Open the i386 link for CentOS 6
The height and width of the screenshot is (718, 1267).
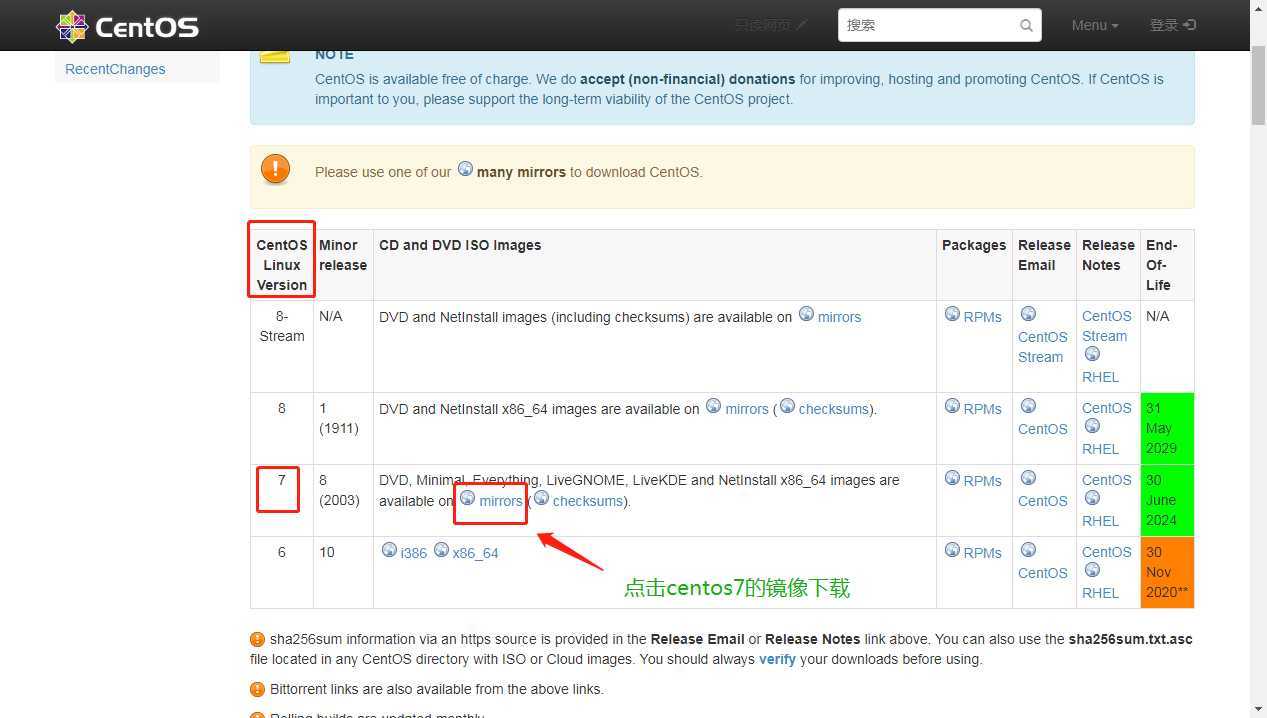pos(414,553)
